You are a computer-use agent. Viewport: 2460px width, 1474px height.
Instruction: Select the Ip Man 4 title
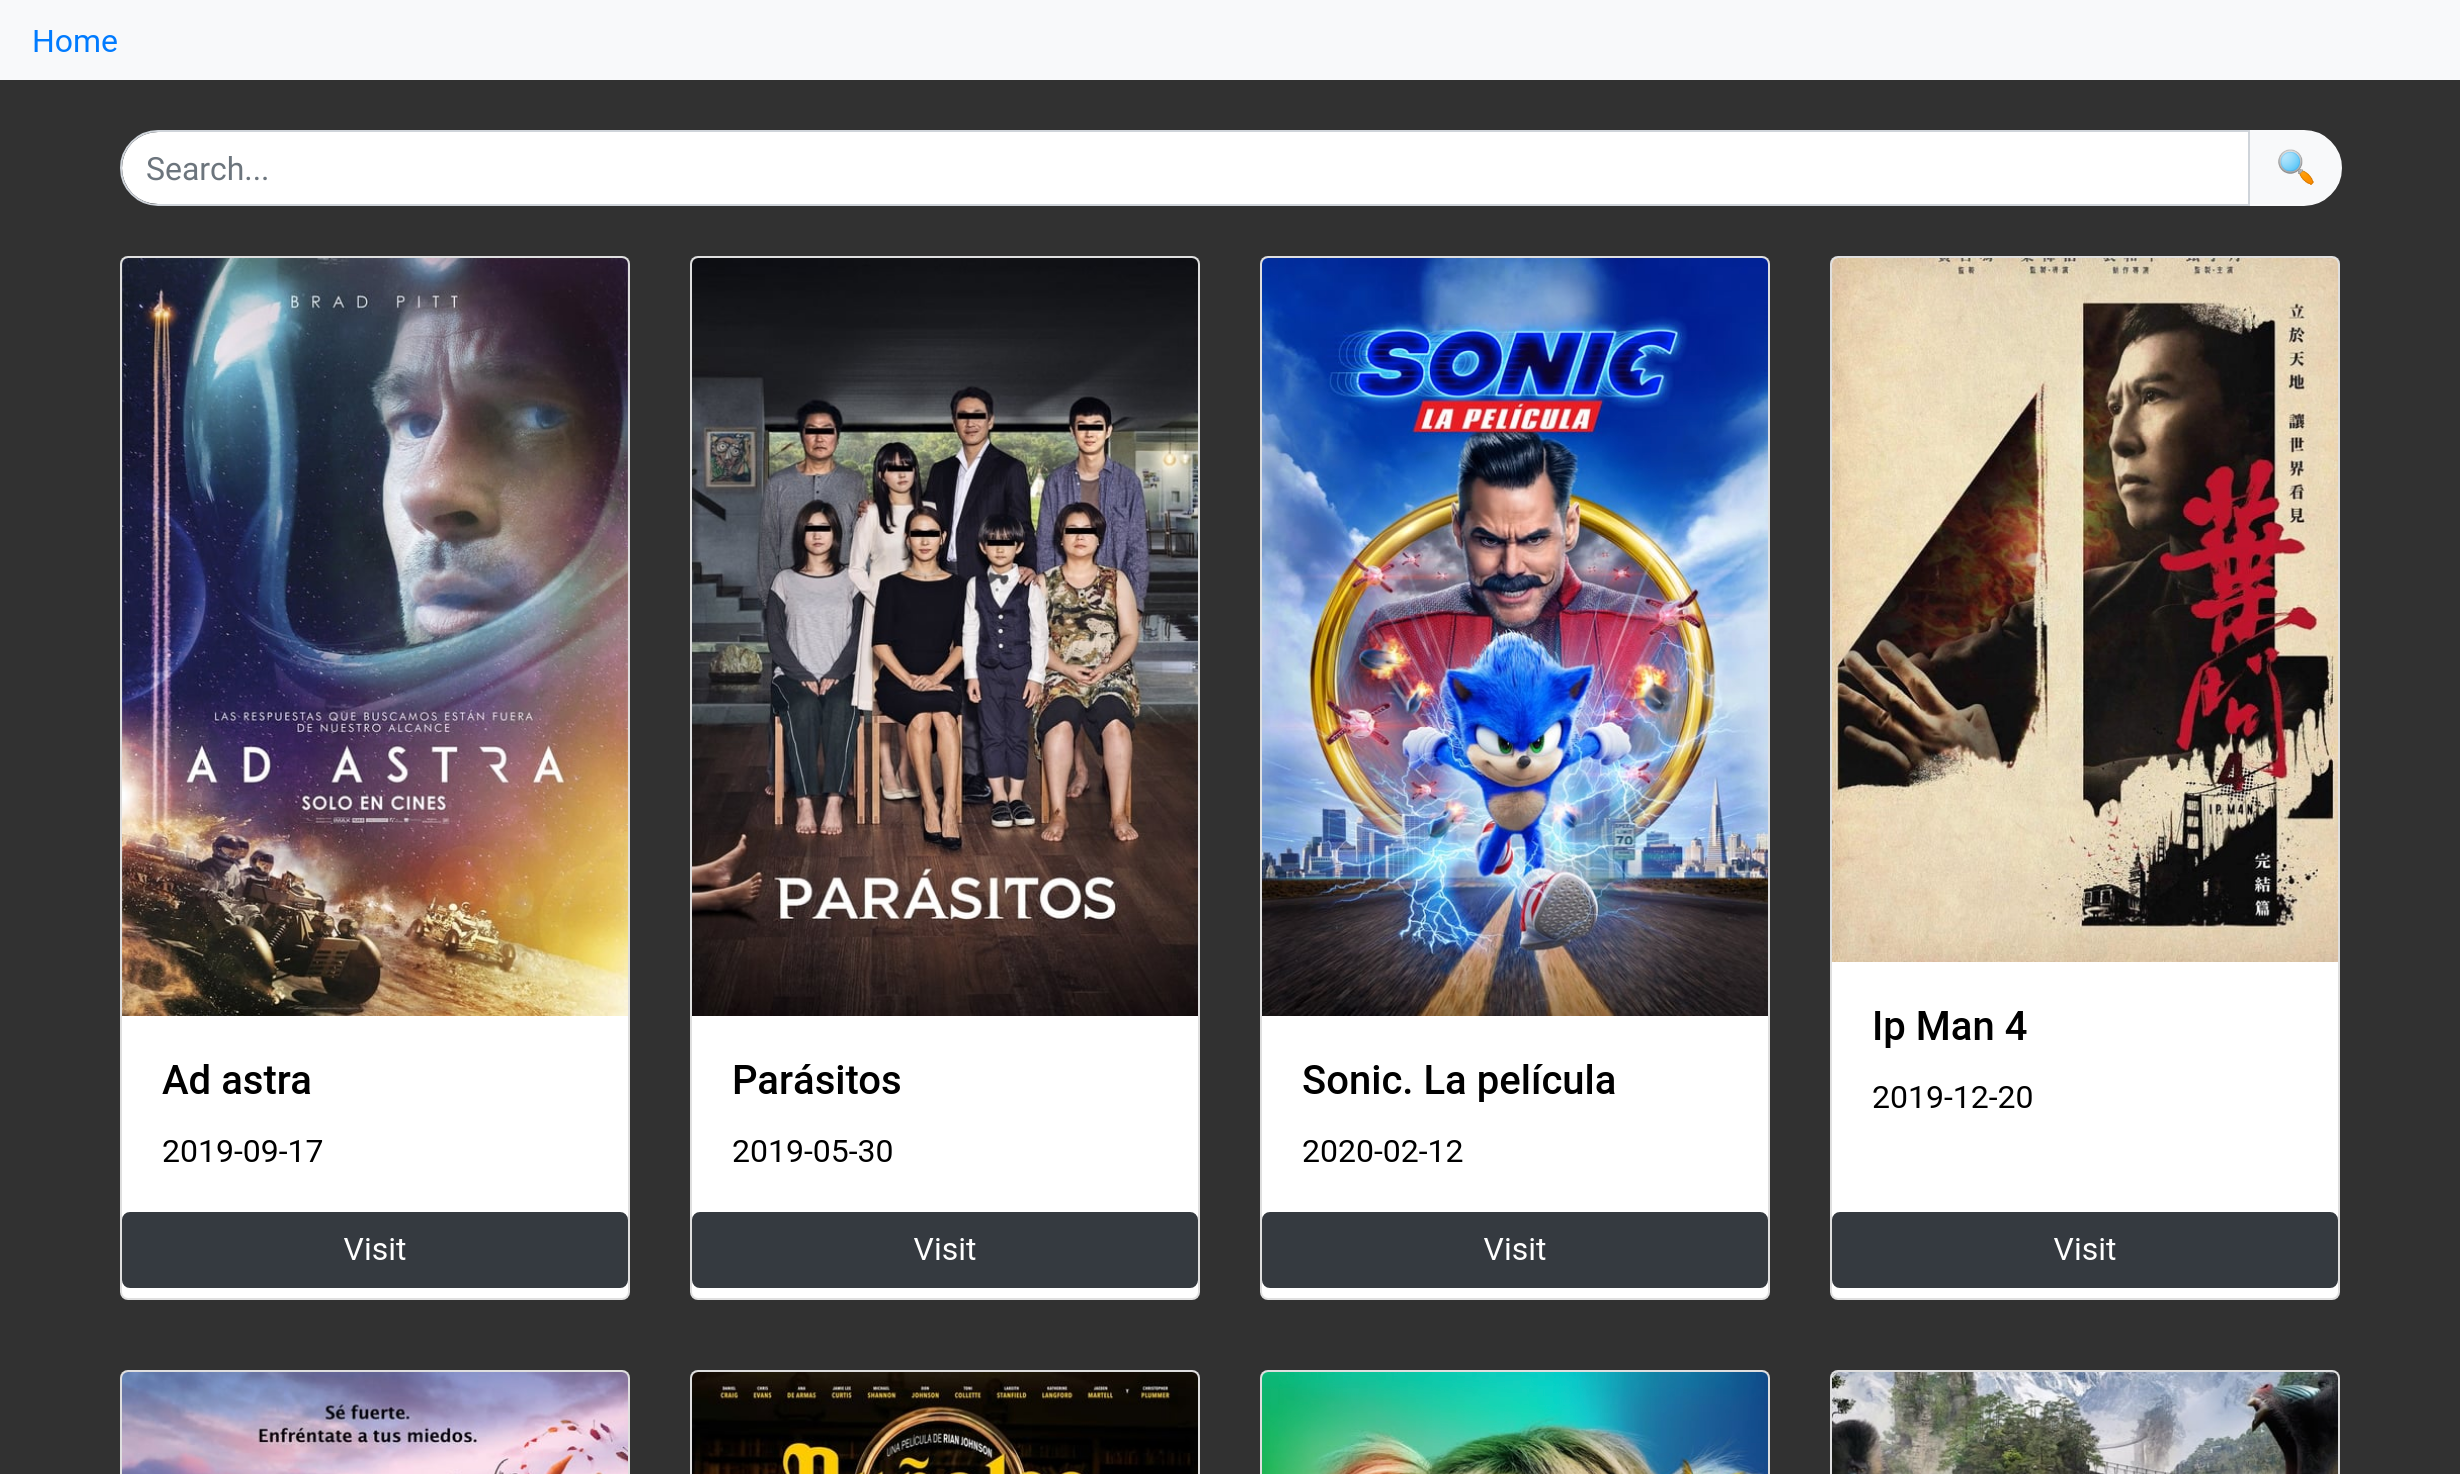pos(1949,1026)
